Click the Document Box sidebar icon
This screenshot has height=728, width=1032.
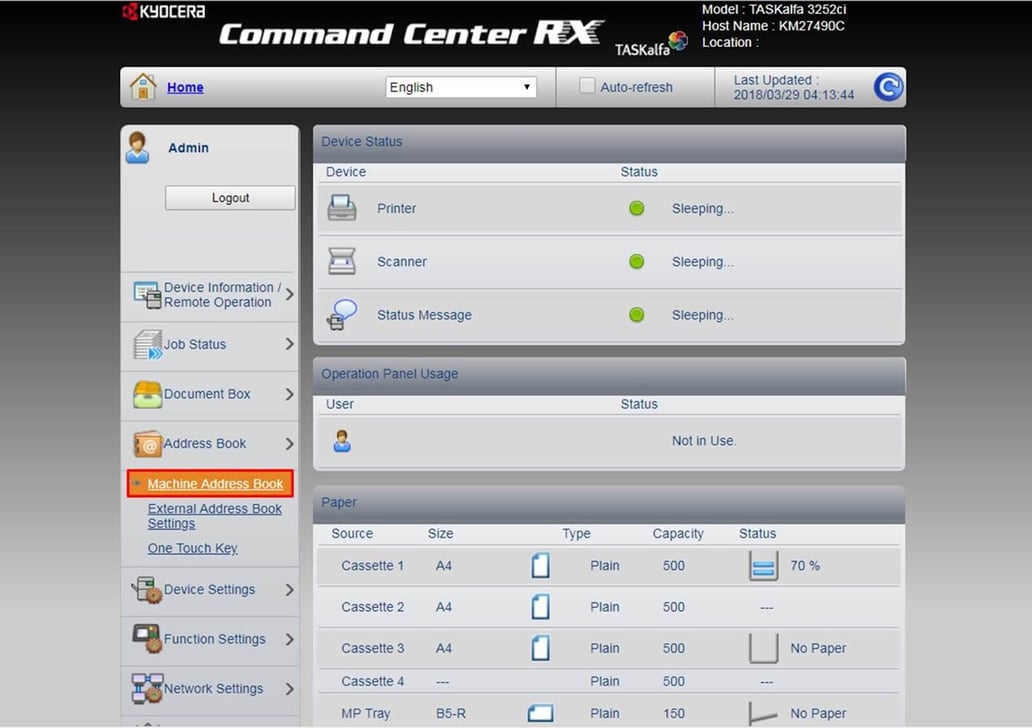(147, 394)
